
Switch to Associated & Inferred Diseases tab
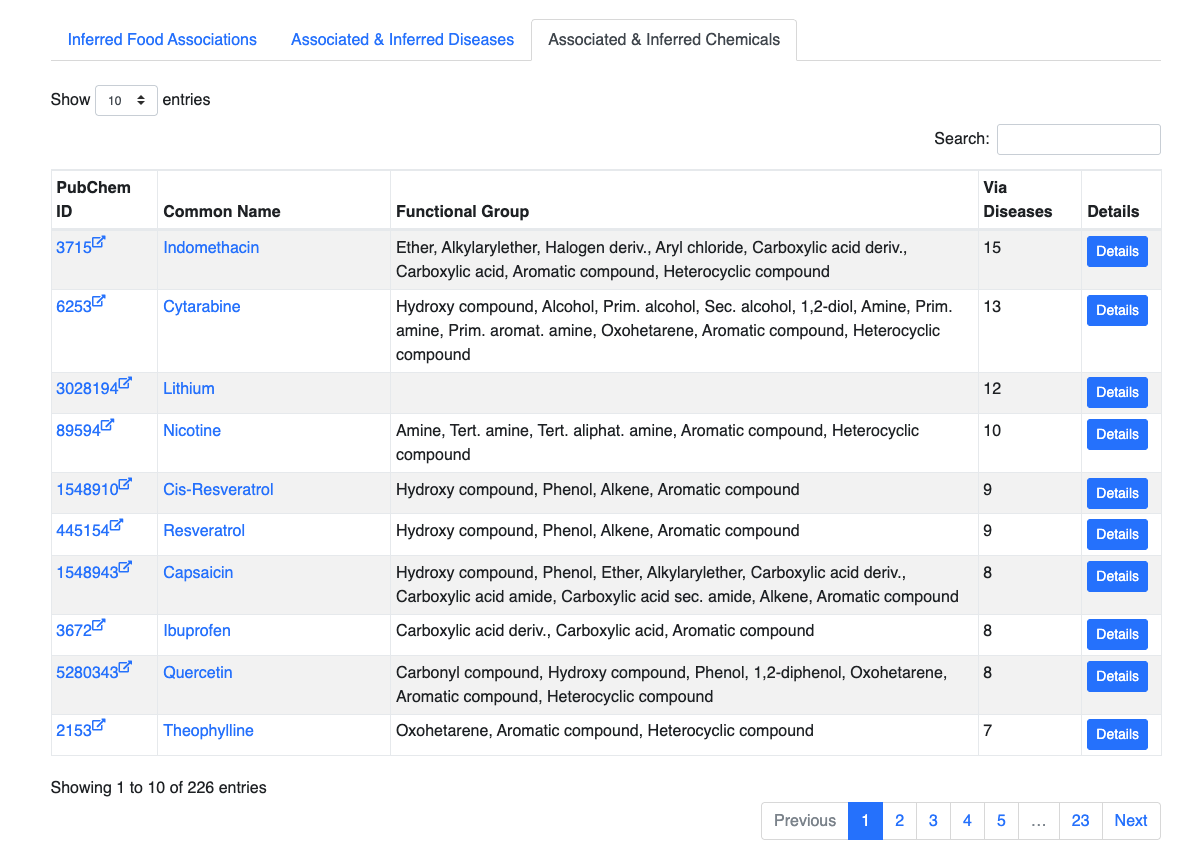click(402, 40)
